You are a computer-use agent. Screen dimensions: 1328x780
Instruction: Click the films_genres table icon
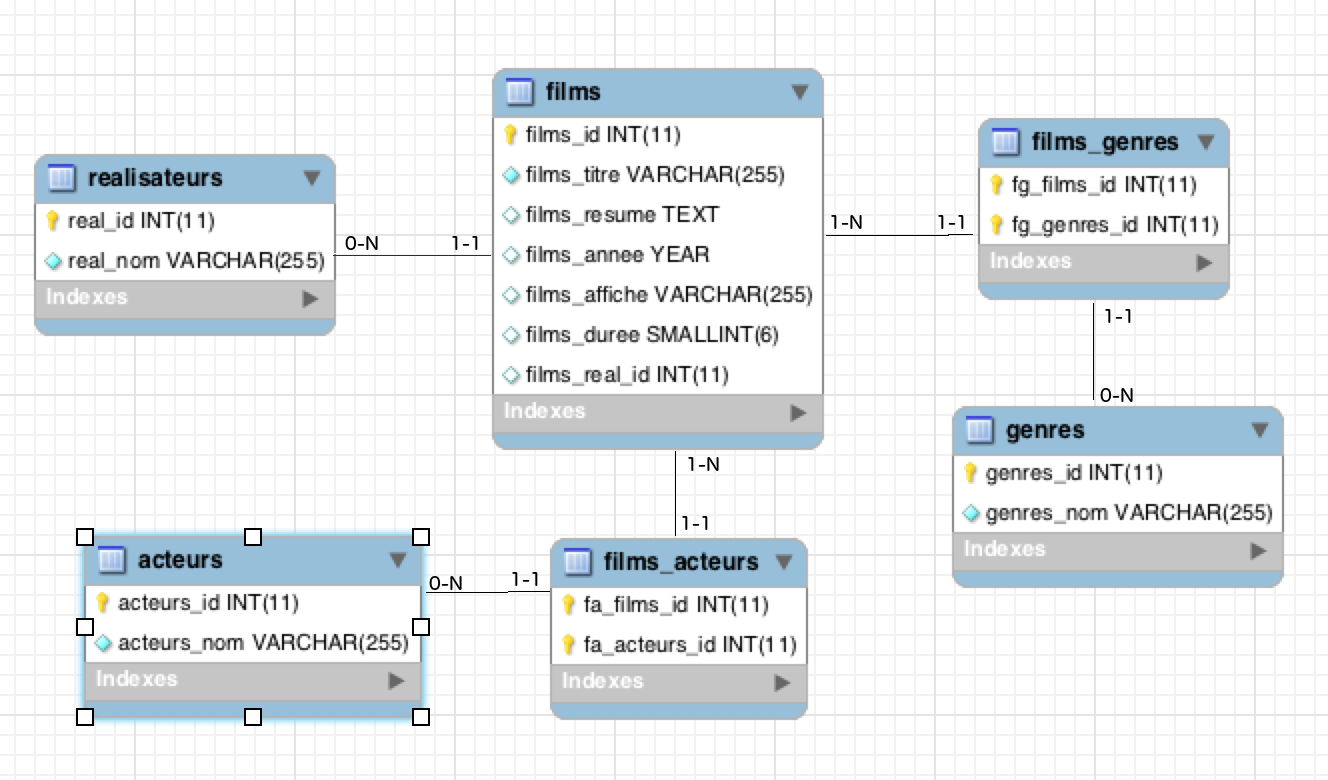[x=1005, y=143]
